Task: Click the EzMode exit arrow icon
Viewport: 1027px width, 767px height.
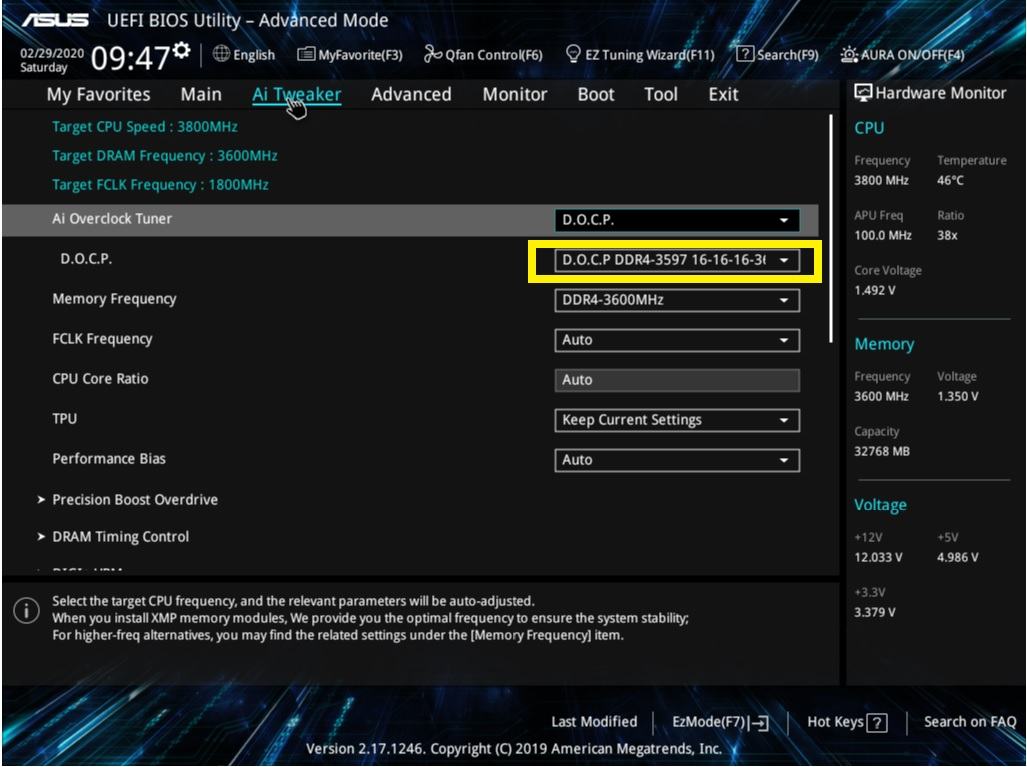Action: (760, 723)
